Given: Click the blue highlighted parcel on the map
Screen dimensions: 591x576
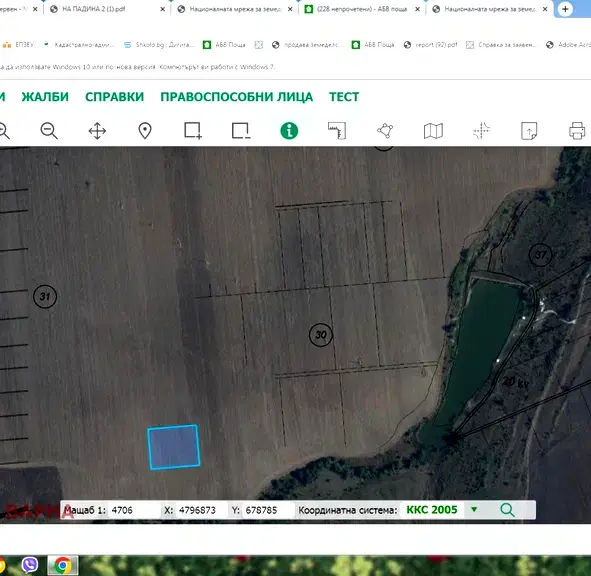Looking at the screenshot, I should (173, 447).
